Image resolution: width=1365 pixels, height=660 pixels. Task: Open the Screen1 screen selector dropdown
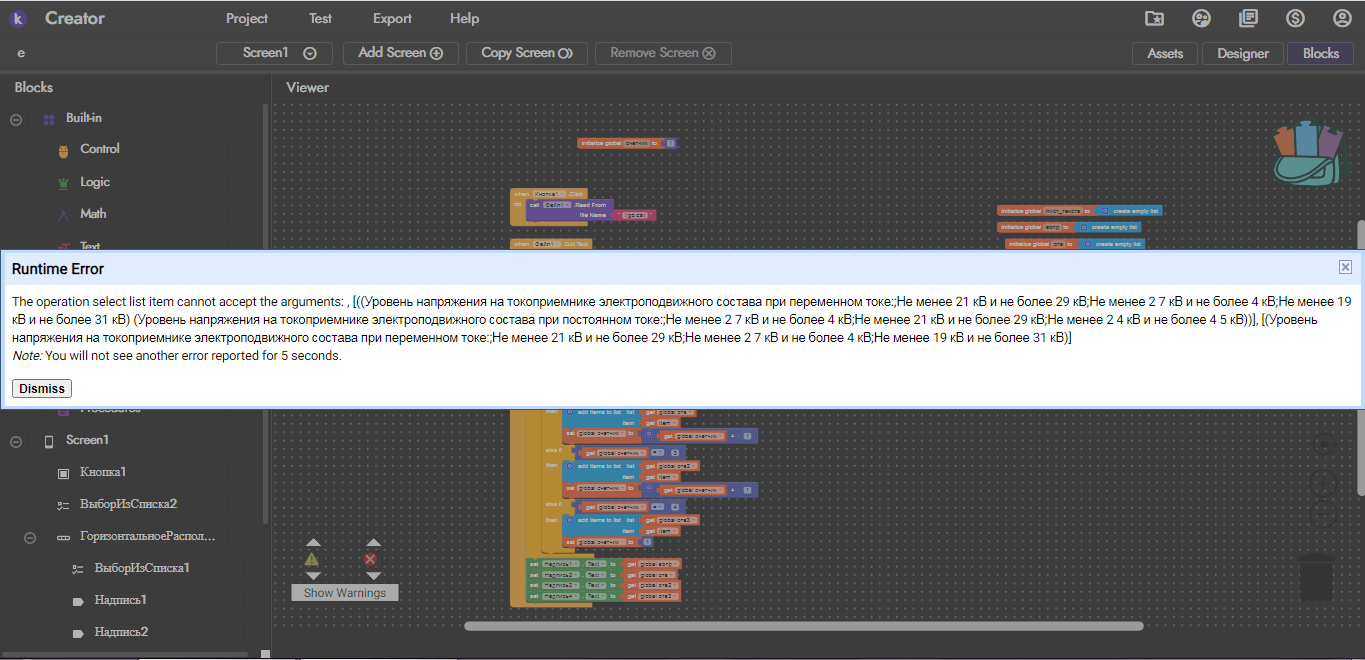point(275,53)
